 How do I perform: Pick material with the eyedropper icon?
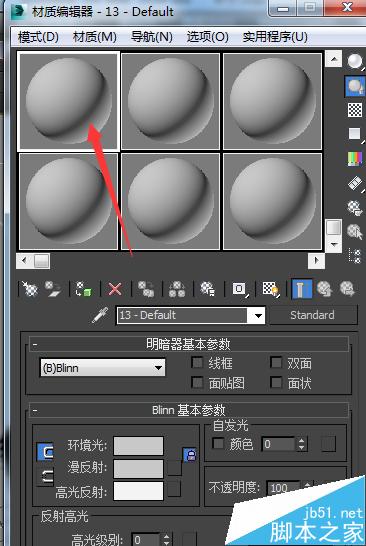[100, 315]
